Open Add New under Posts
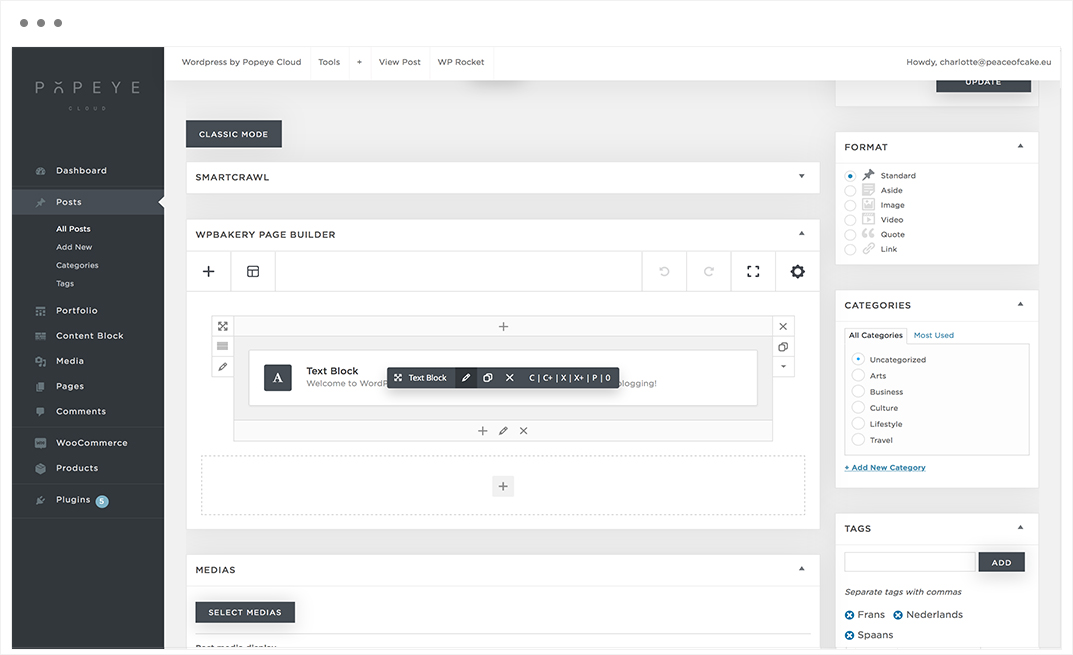Viewport: 1073px width, 655px height. click(74, 247)
